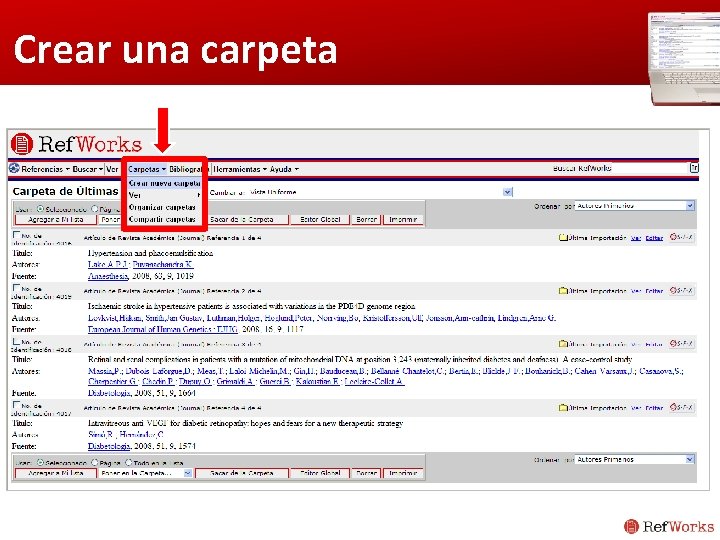Select the Página radio in the lower toolbar
The image size is (720, 540).
pos(95,462)
